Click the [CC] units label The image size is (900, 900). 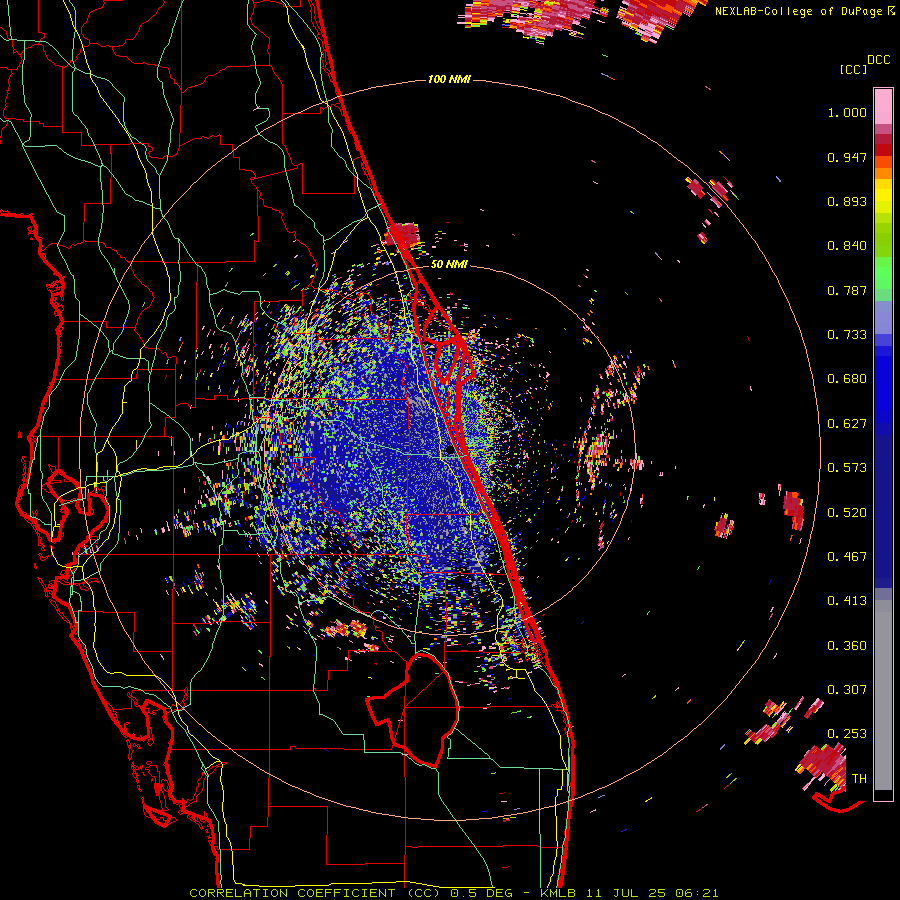coord(853,69)
